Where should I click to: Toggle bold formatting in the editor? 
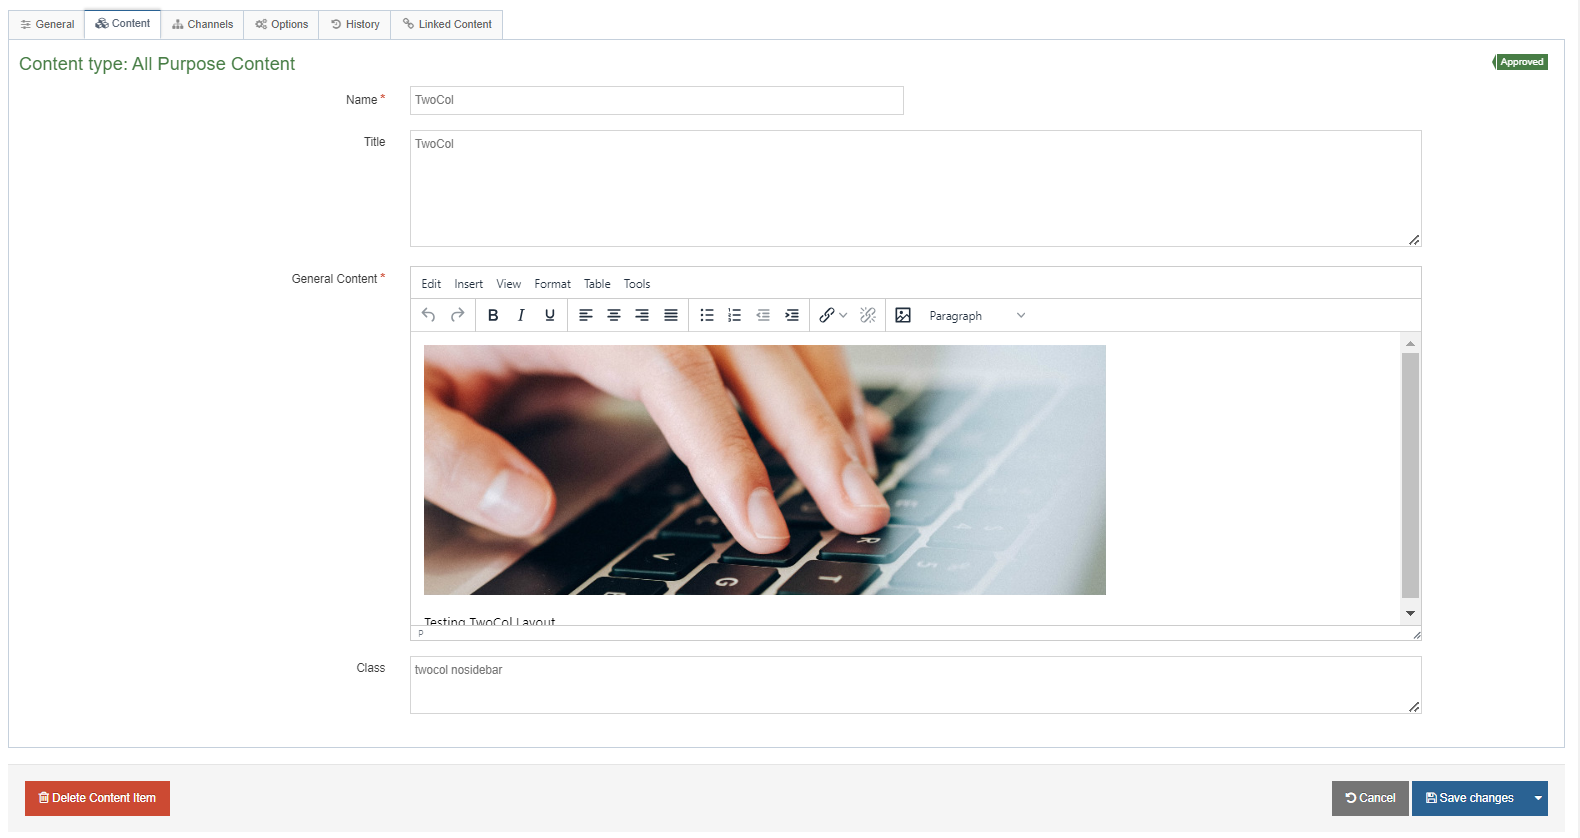493,315
